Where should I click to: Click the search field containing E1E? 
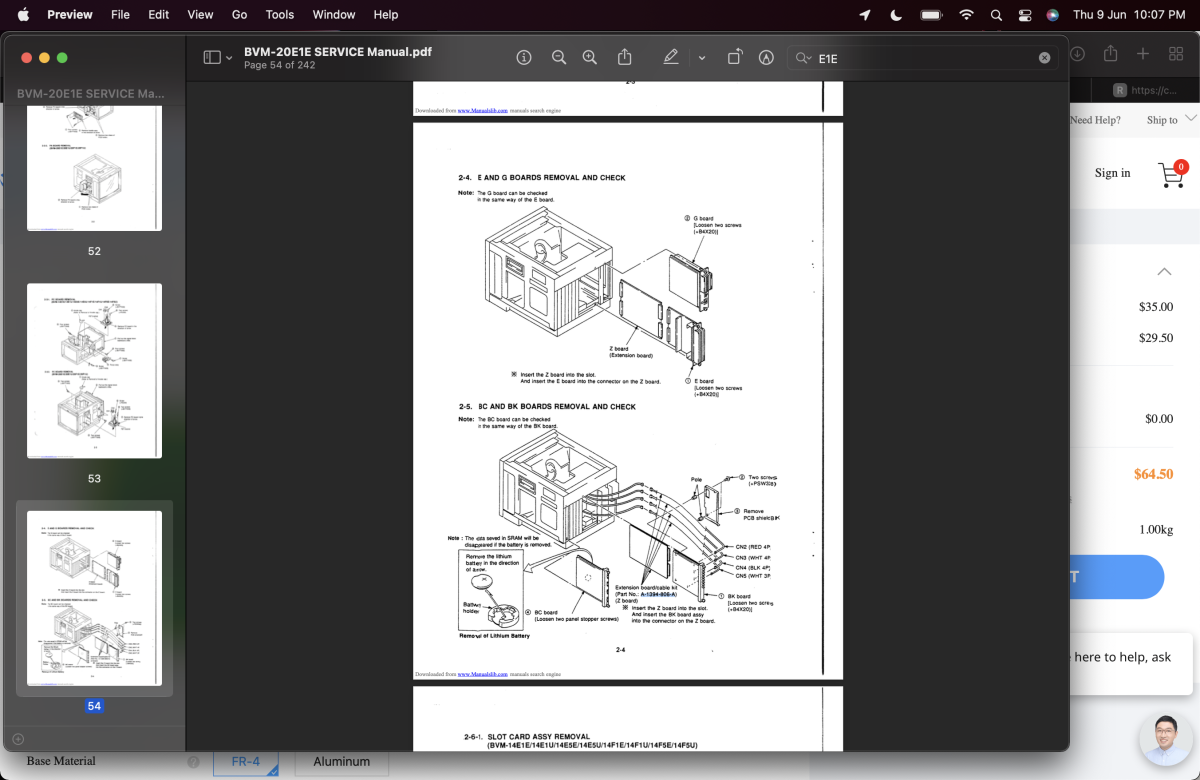coord(923,58)
